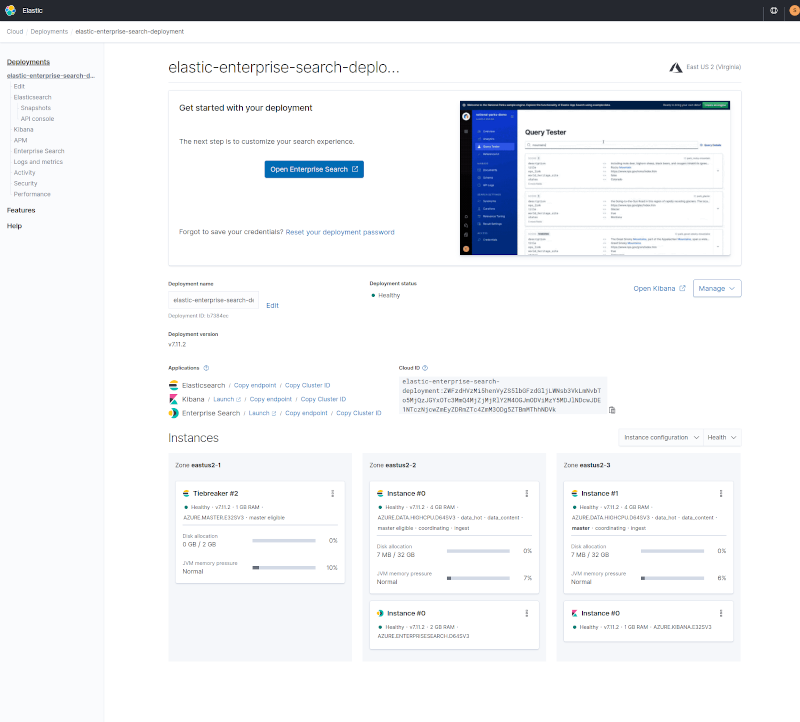Go to Snapshots in the sidebar

36,107
